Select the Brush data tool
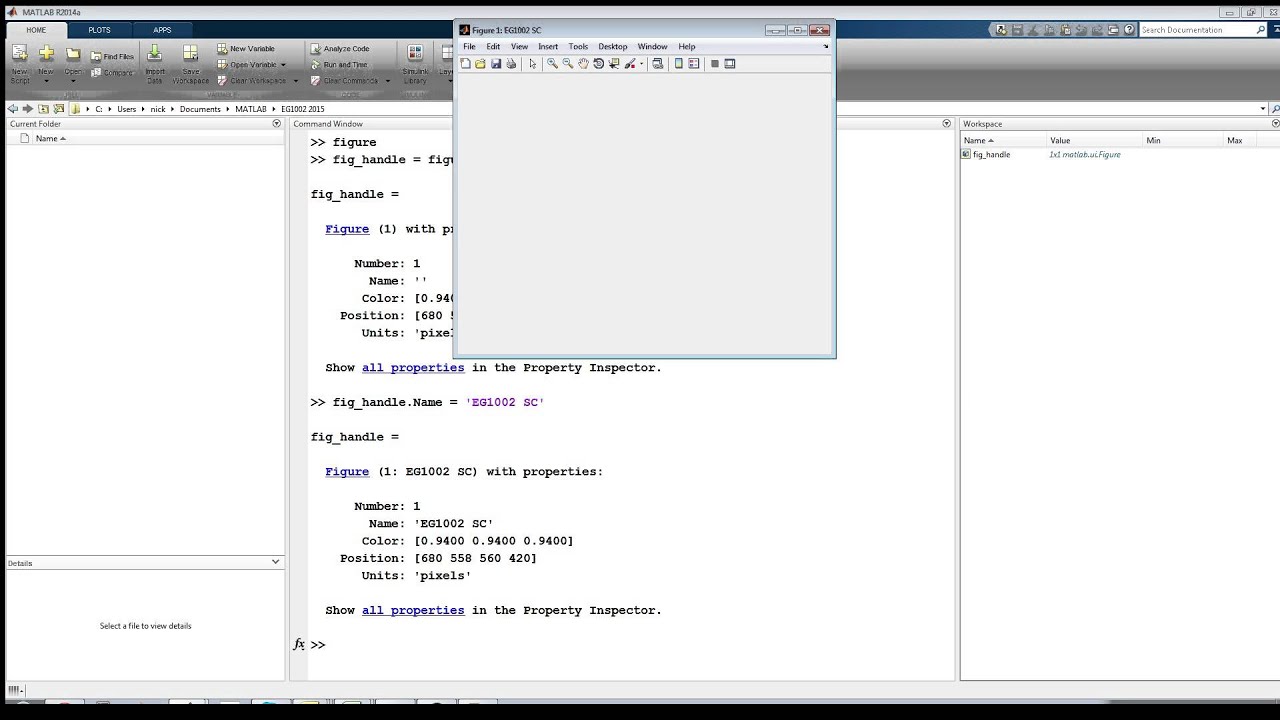 630,64
